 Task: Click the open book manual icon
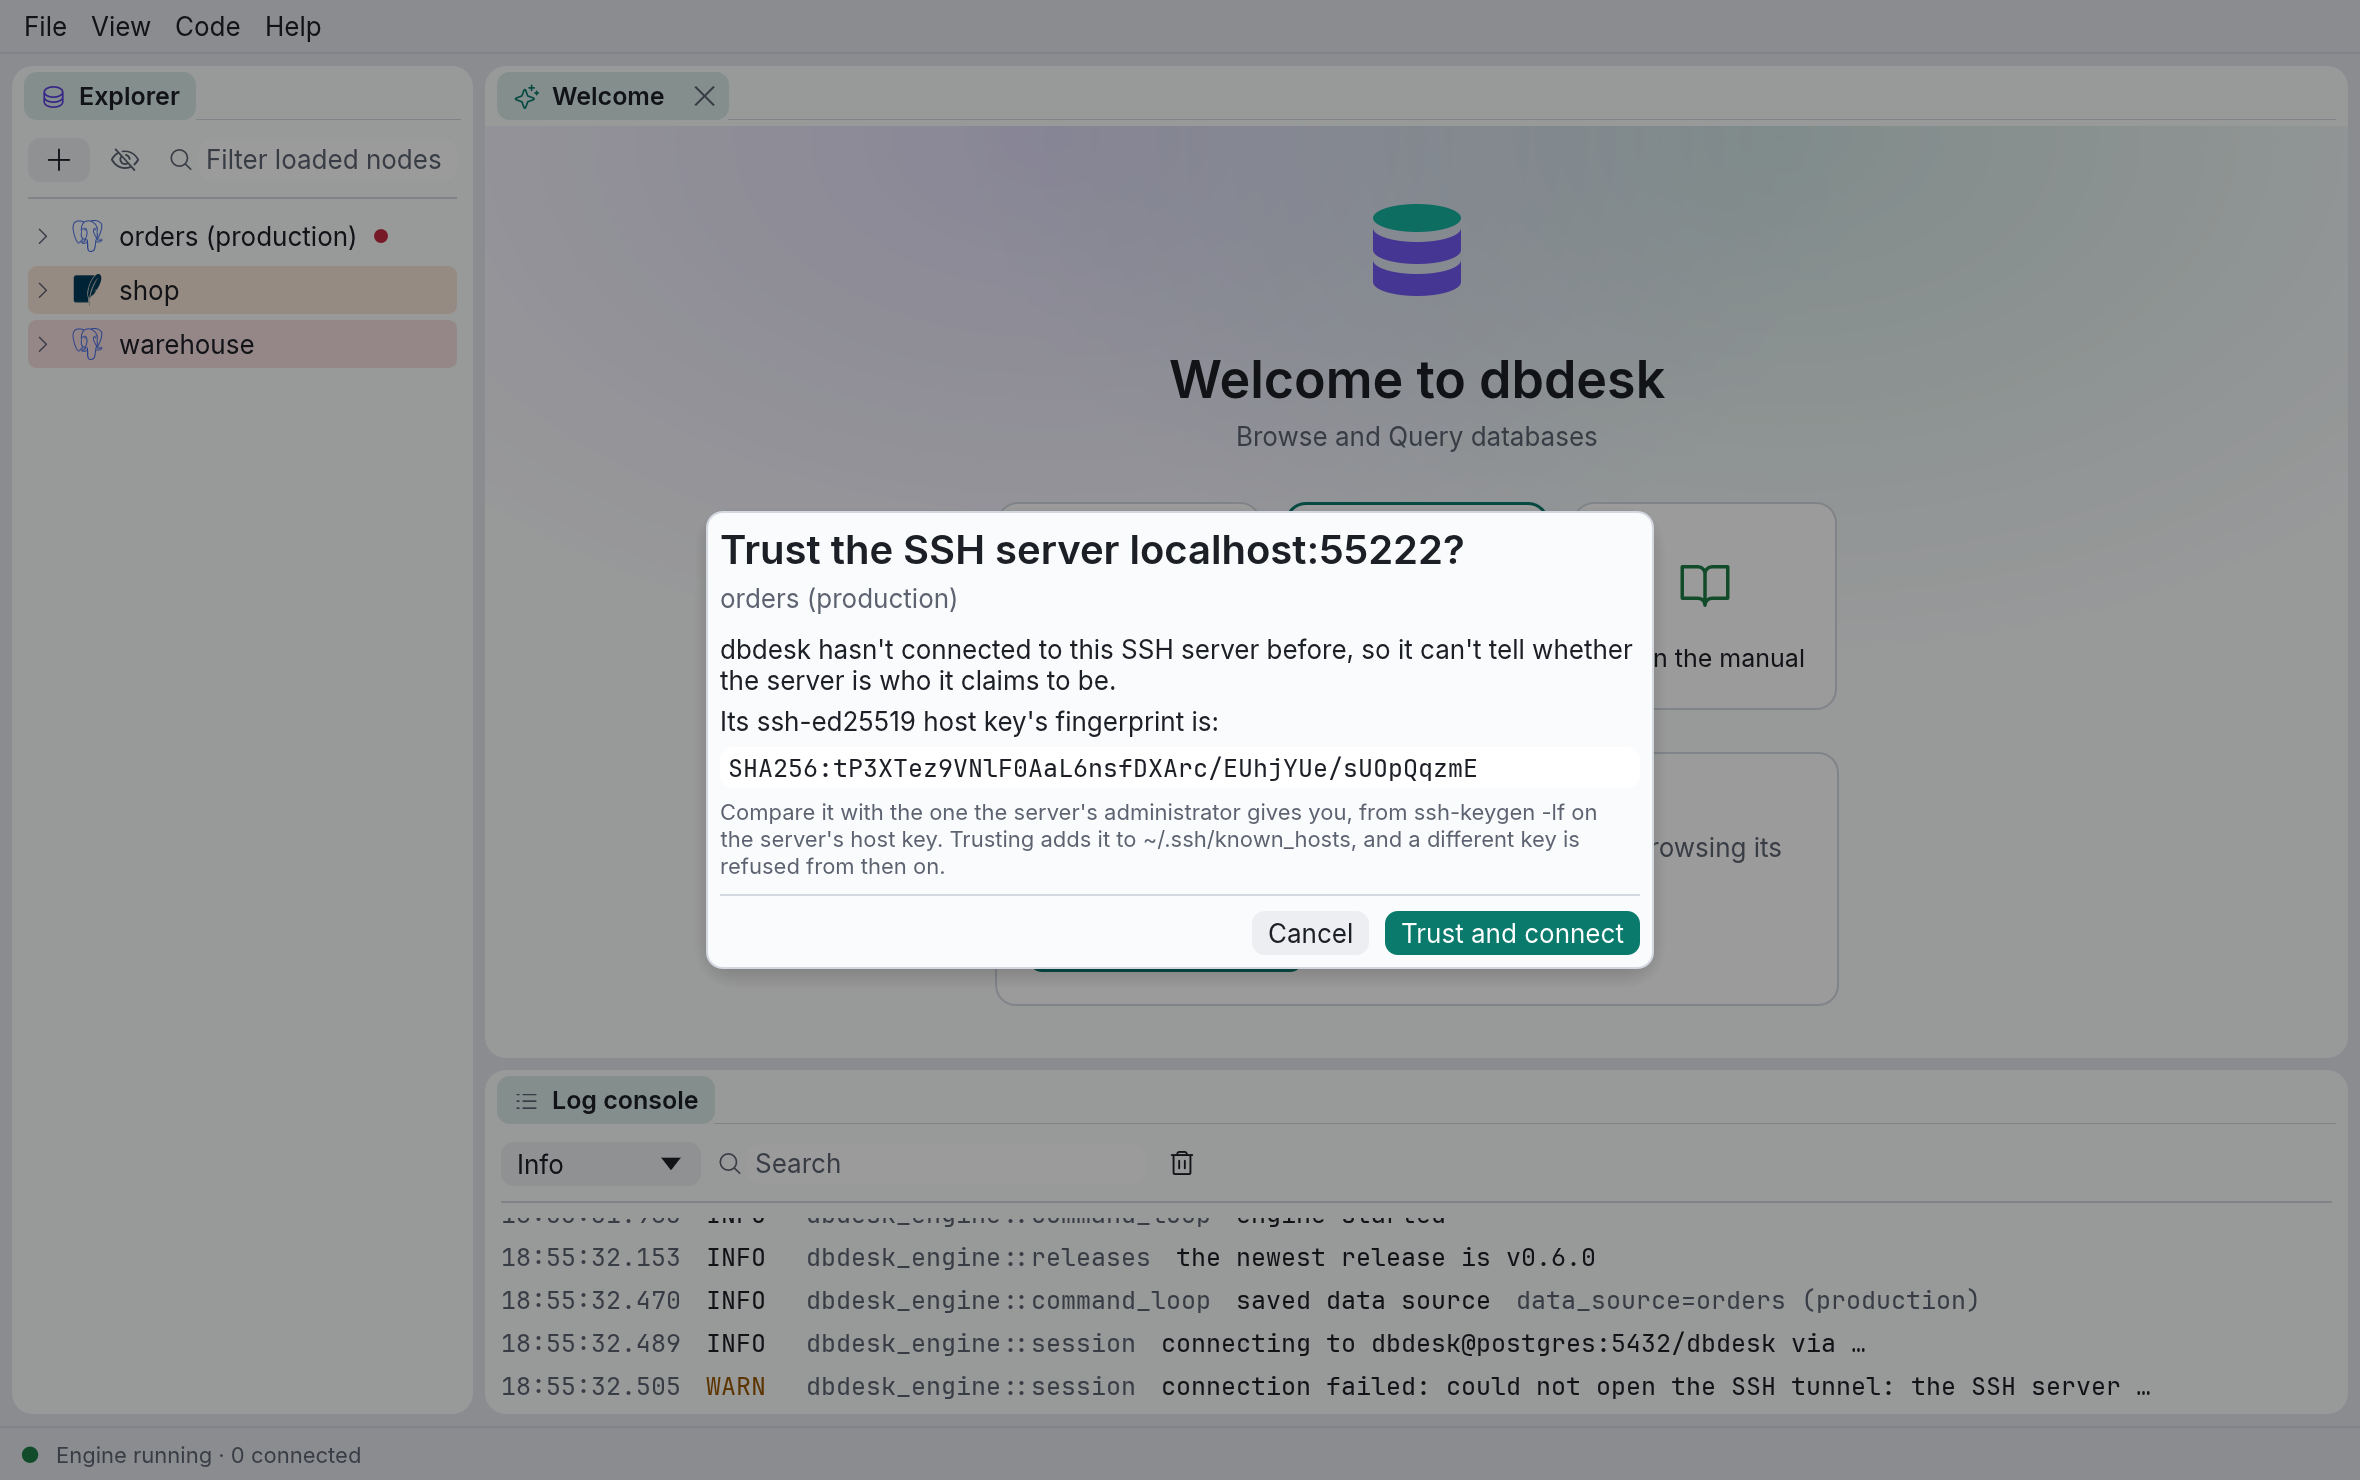click(1705, 585)
